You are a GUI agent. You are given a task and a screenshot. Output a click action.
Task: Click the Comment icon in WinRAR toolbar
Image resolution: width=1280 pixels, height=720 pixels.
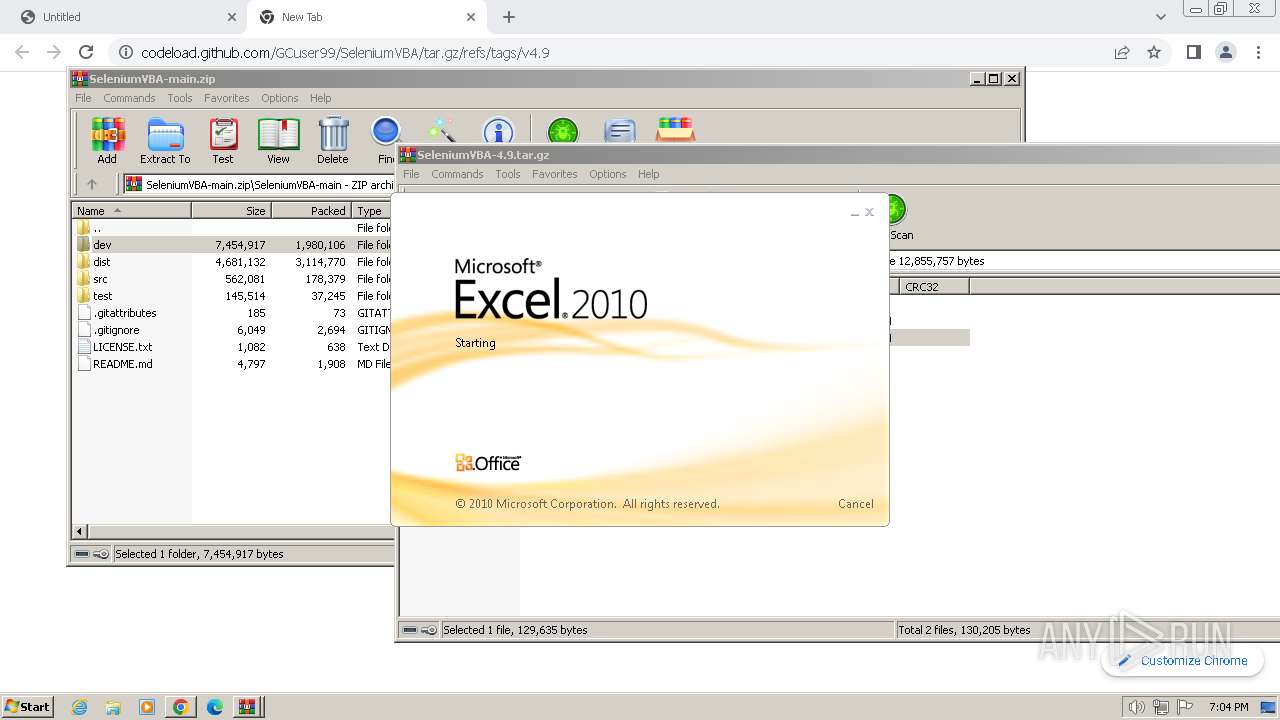(x=620, y=131)
